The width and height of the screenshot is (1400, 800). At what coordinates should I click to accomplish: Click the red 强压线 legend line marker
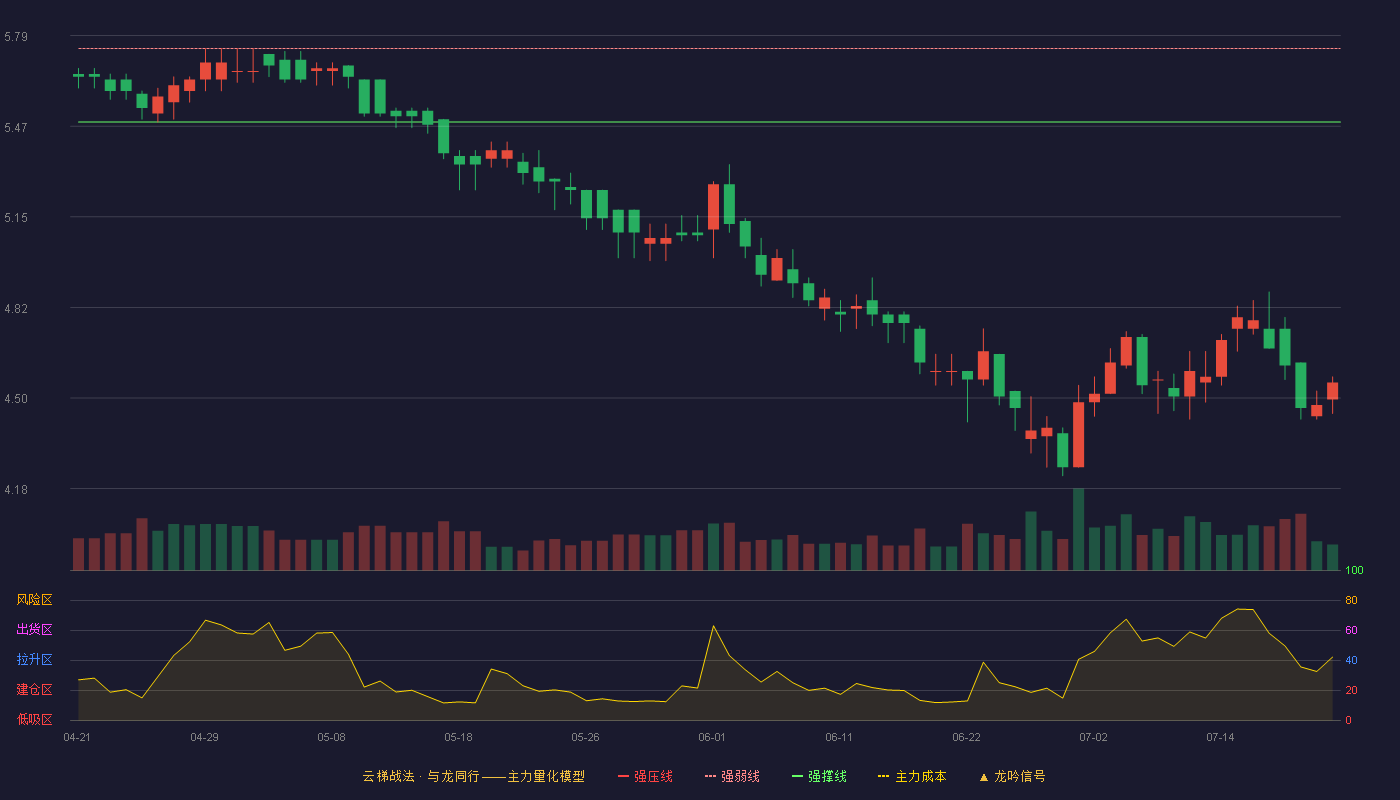[624, 776]
